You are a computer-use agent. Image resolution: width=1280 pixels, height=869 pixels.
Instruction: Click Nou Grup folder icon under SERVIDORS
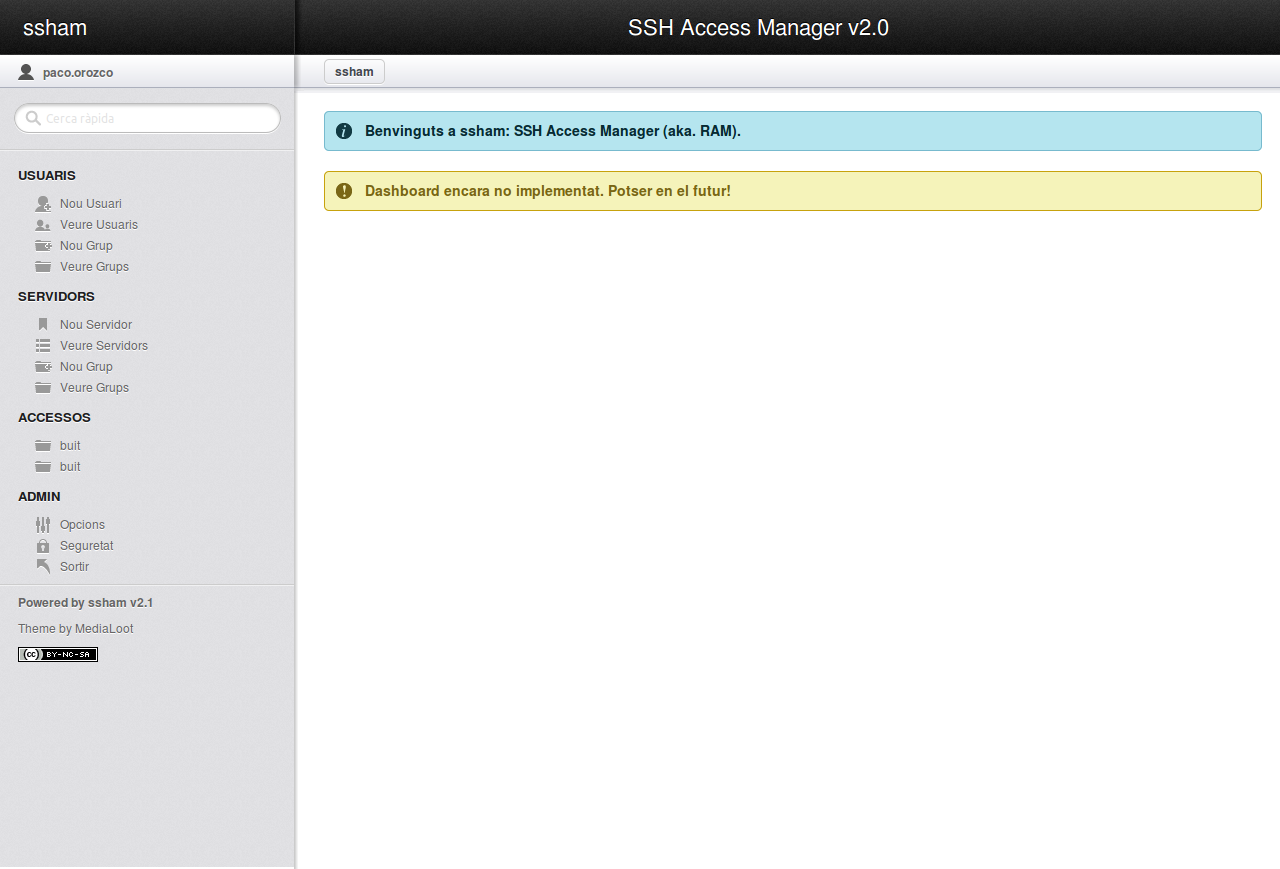click(43, 366)
